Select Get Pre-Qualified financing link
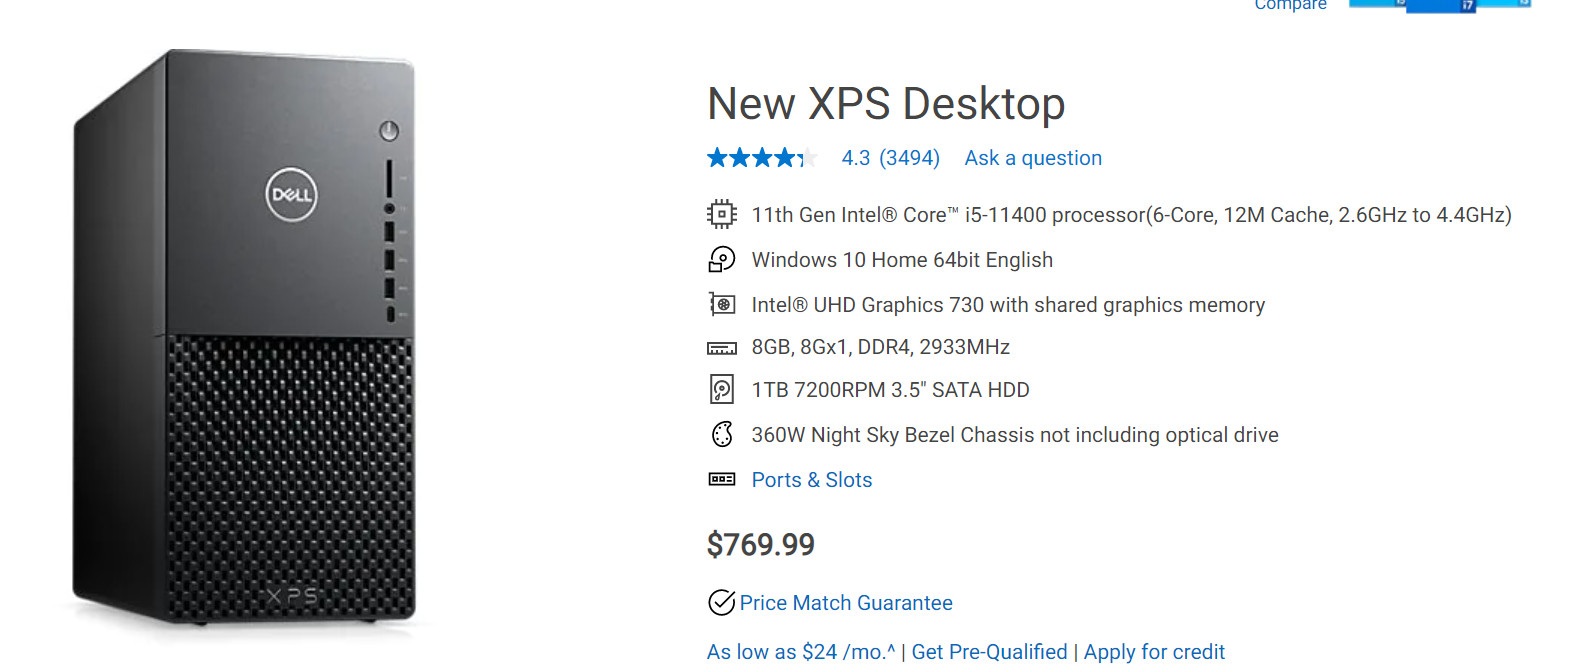This screenshot has height=669, width=1584. coord(990,652)
